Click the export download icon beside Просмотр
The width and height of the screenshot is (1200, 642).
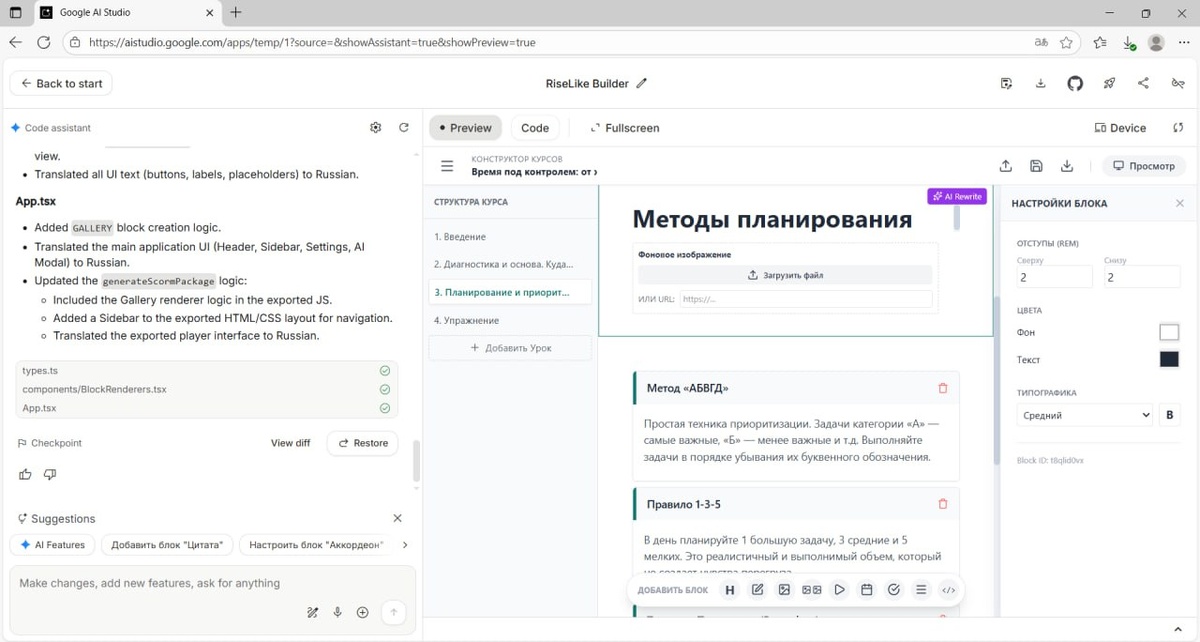(1067, 166)
